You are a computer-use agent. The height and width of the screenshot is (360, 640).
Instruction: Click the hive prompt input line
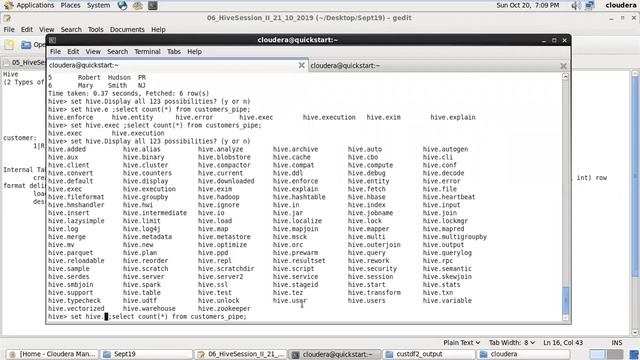click(x=147, y=316)
